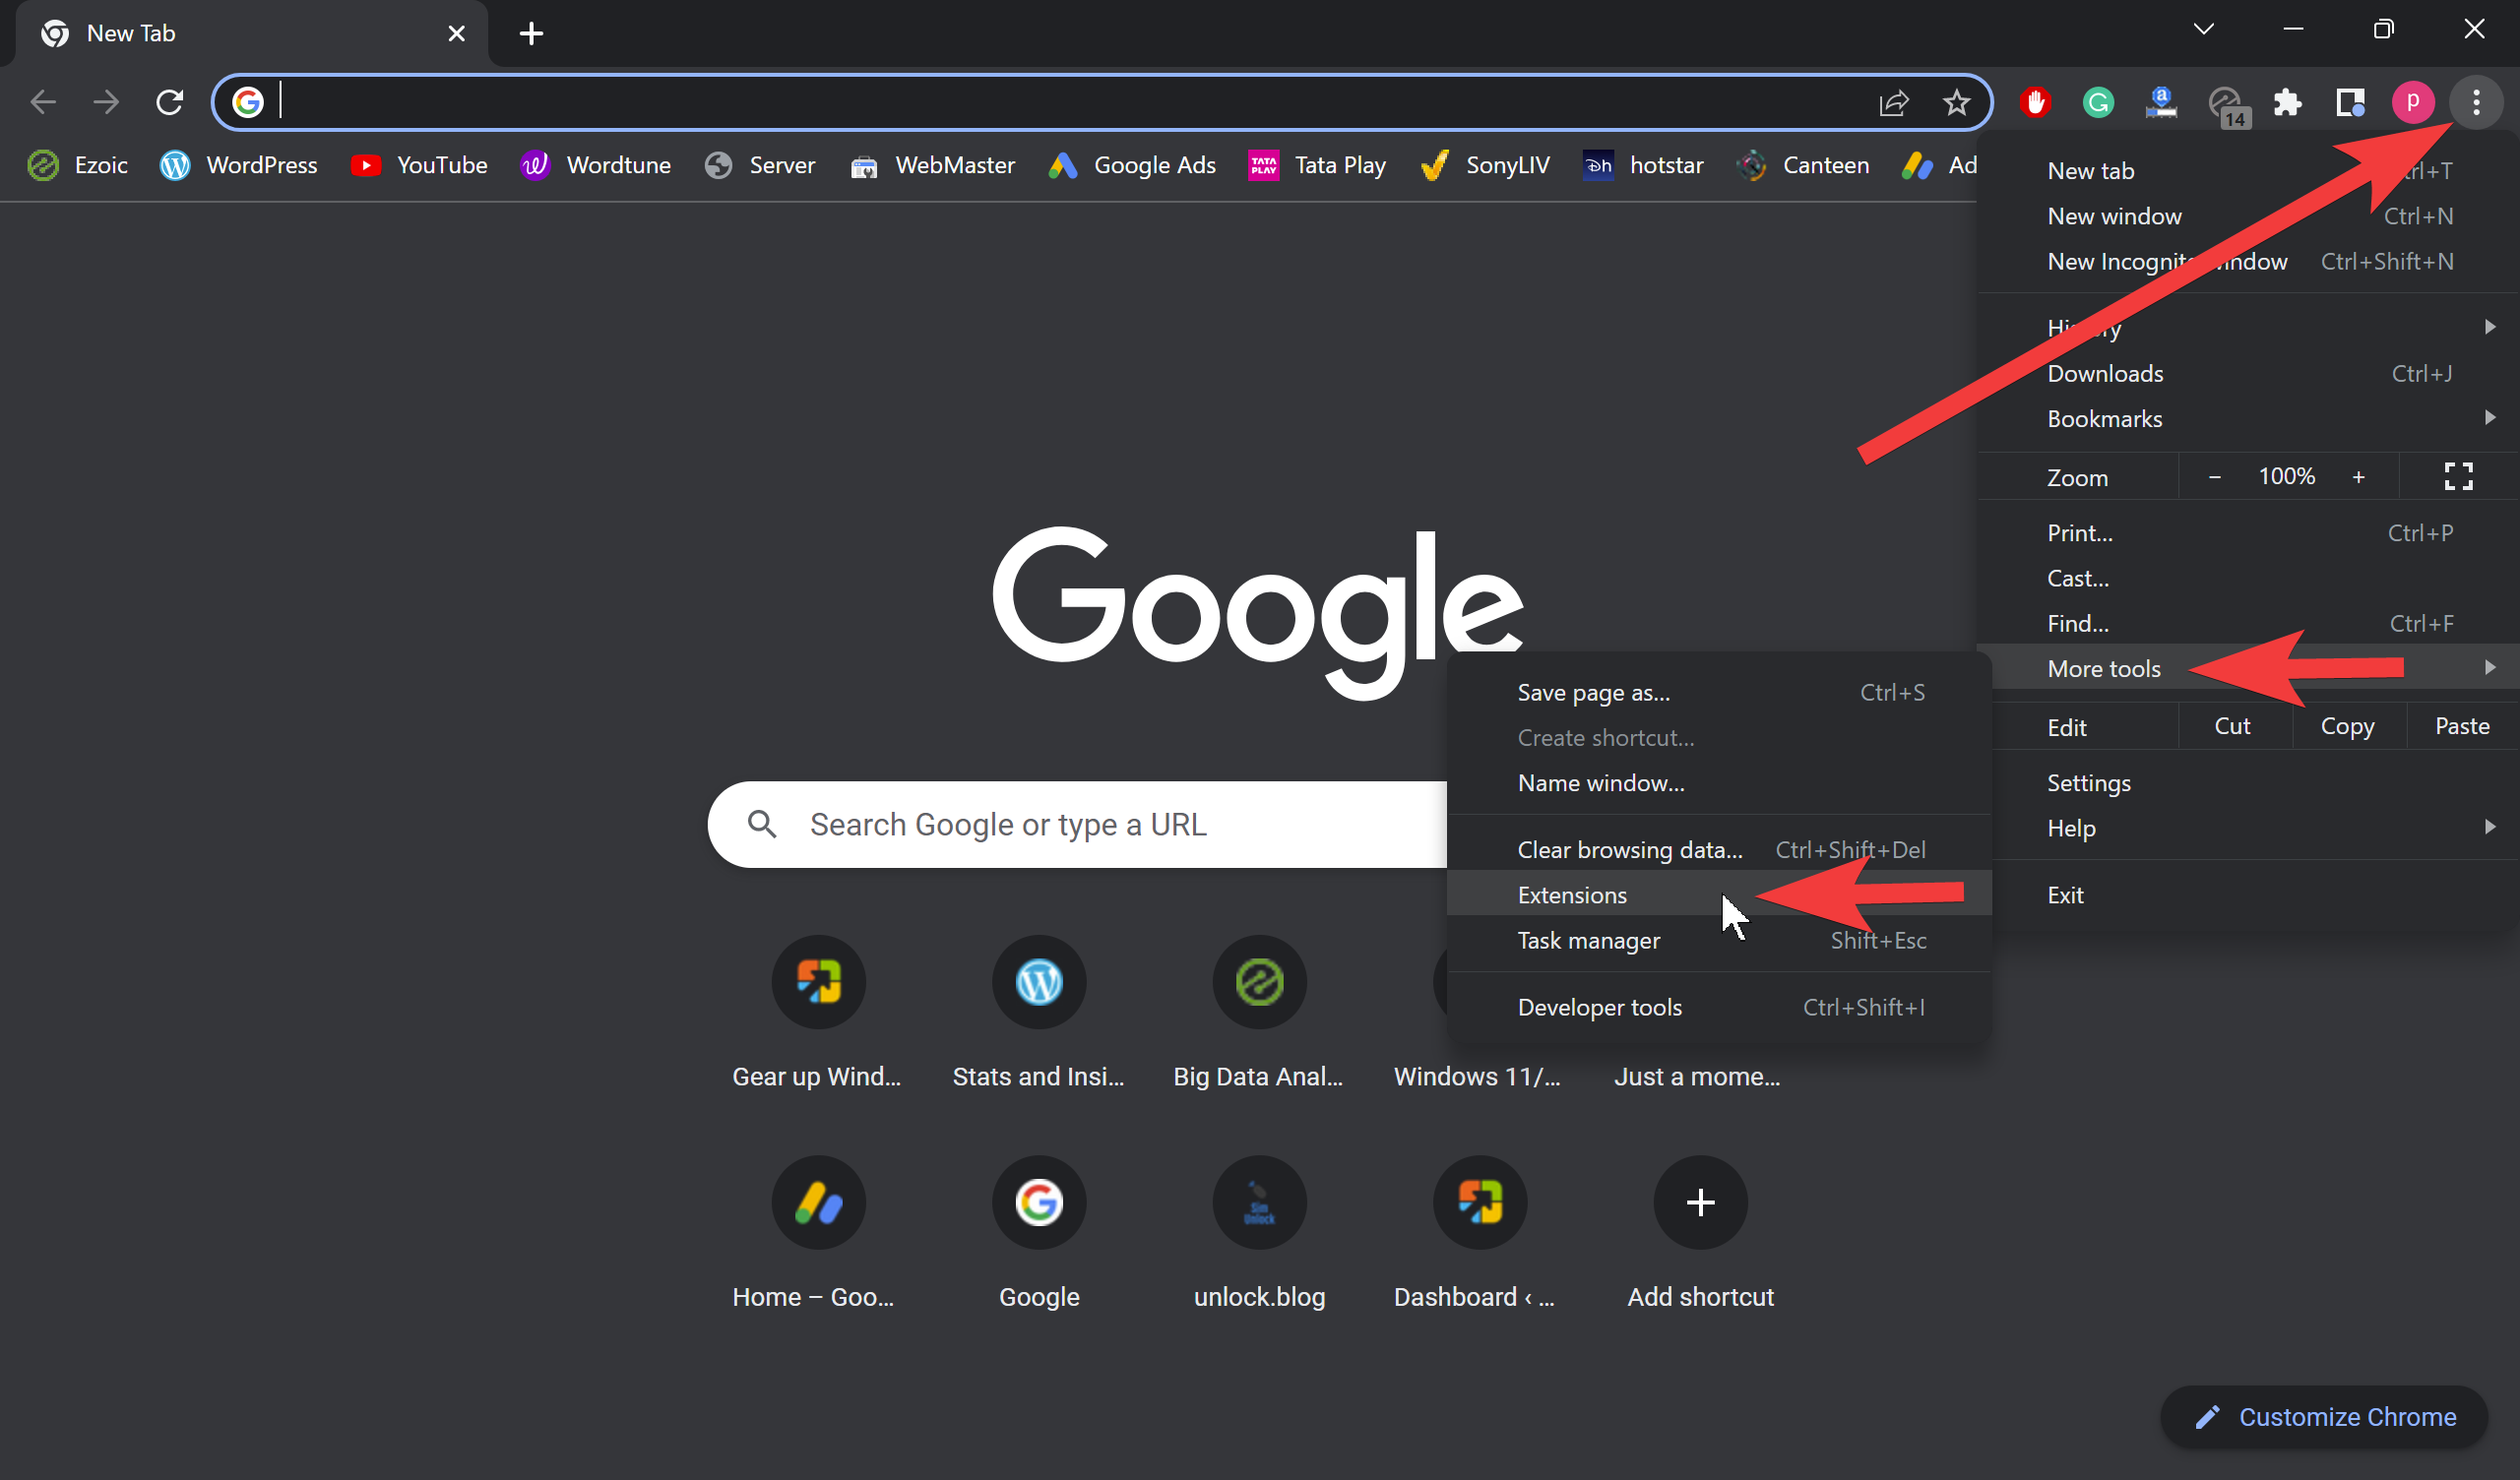Viewport: 2520px width, 1480px height.
Task: Click the blue 'a' person extension icon
Action: pyautogui.click(x=2161, y=102)
